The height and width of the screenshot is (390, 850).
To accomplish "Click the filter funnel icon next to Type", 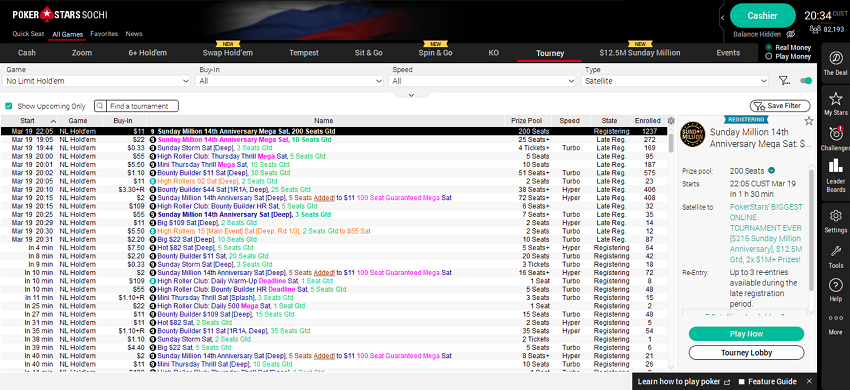I will (784, 81).
